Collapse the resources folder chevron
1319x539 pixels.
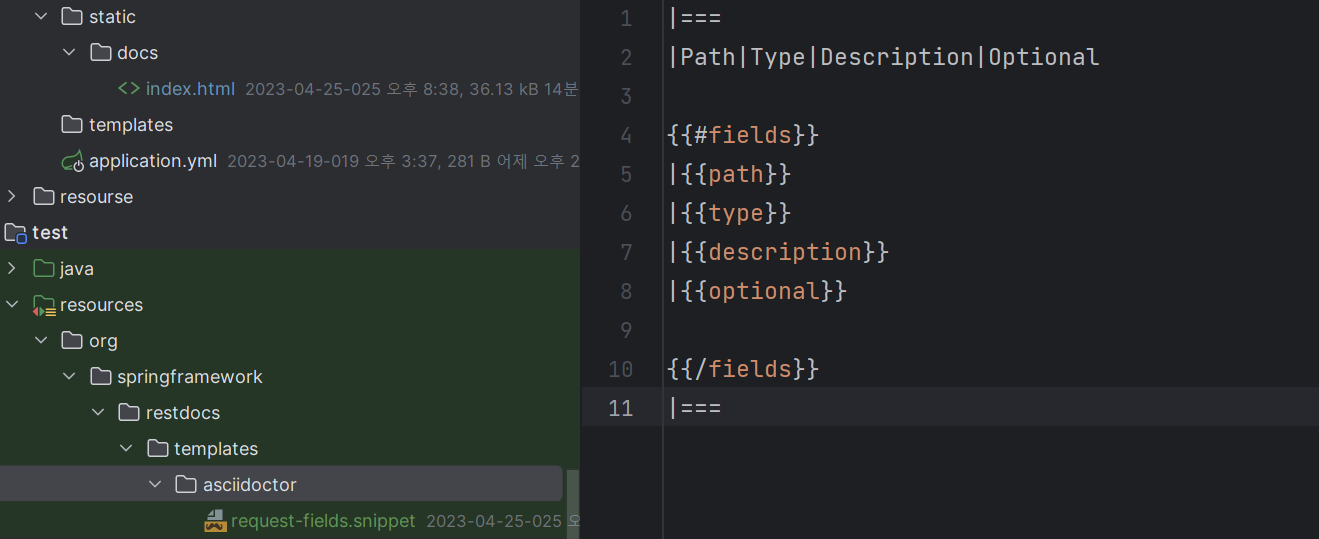tap(12, 304)
